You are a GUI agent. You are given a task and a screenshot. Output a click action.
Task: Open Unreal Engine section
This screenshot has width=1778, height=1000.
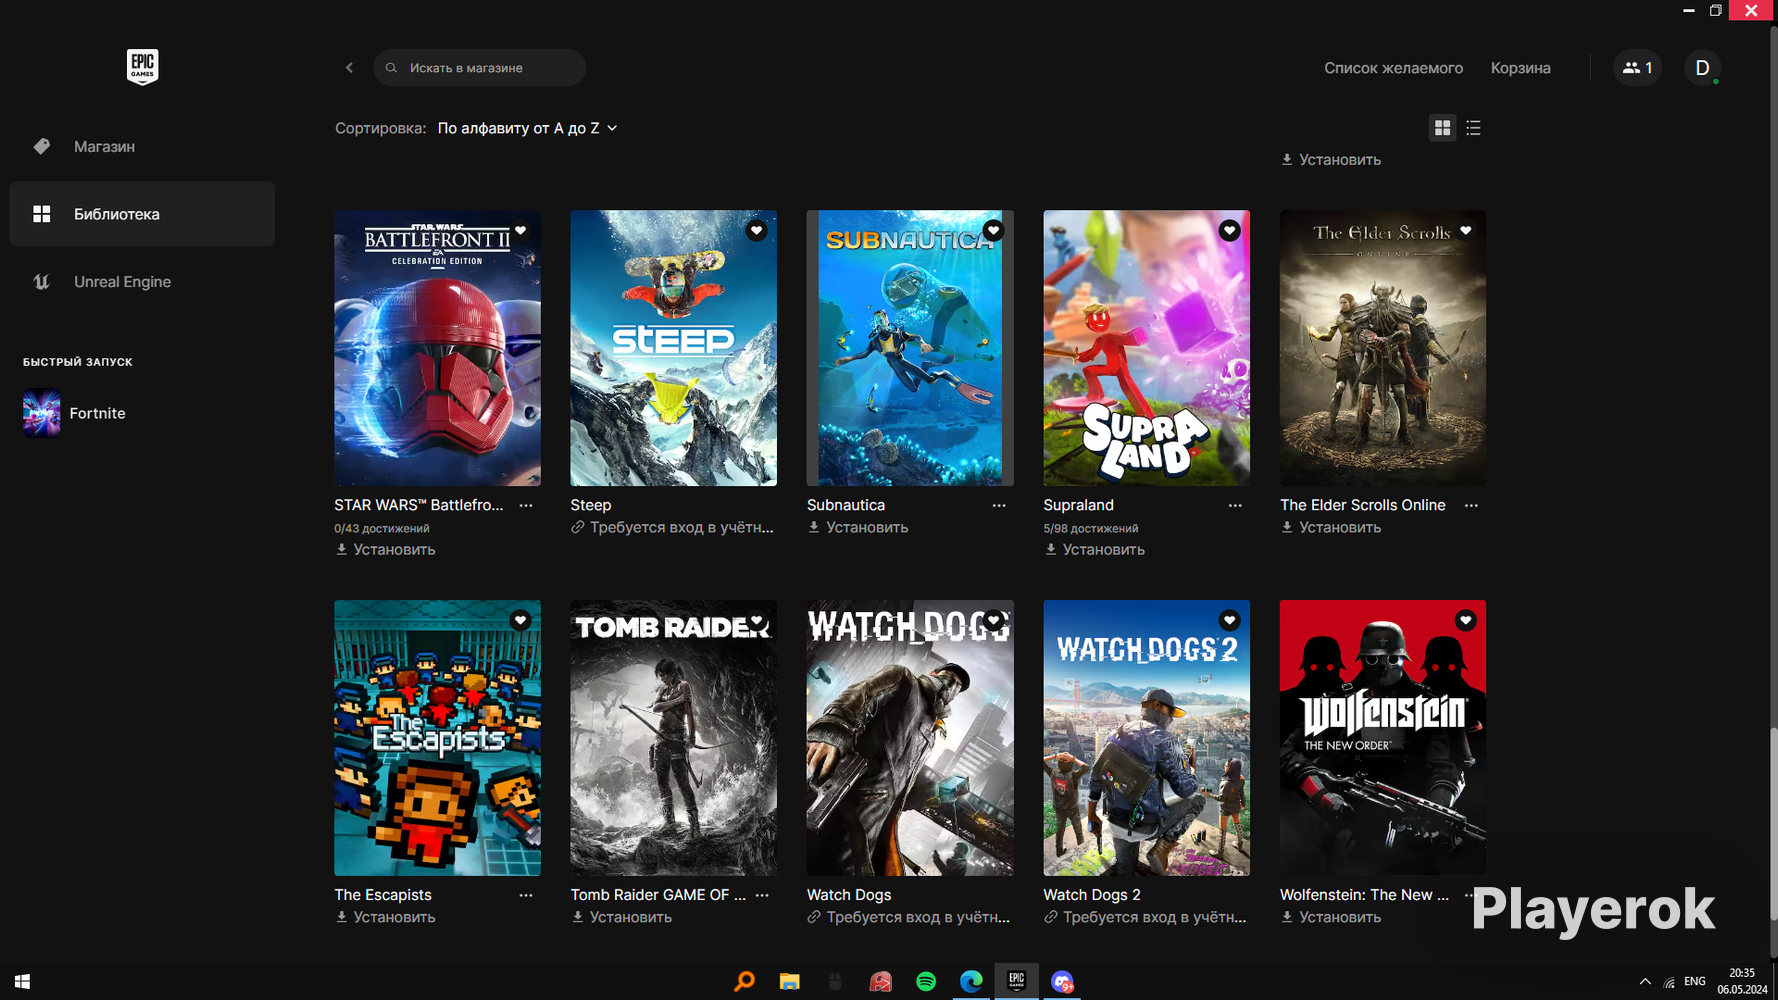[142, 282]
